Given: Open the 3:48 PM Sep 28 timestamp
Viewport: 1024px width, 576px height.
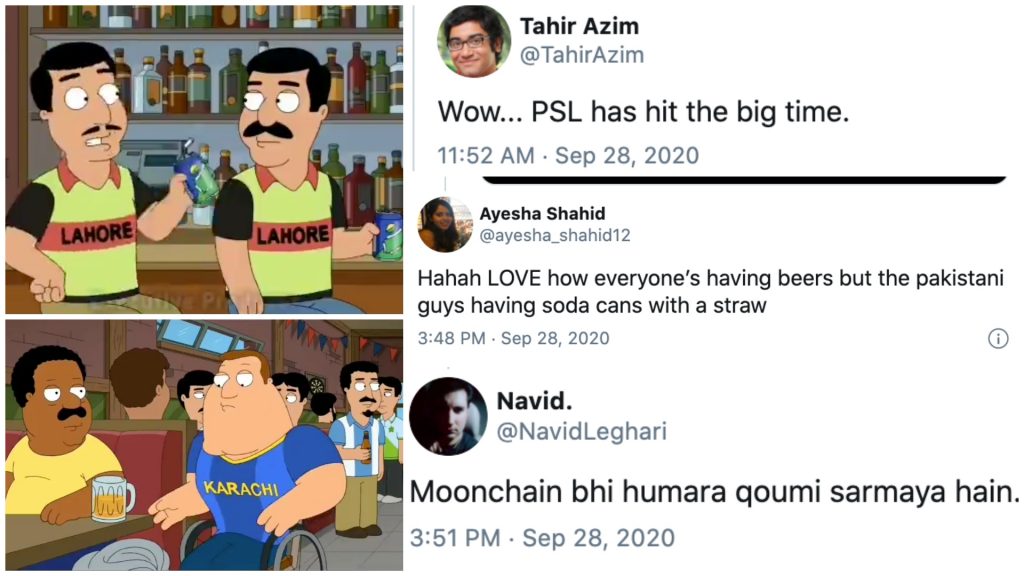Looking at the screenshot, I should click(x=513, y=338).
